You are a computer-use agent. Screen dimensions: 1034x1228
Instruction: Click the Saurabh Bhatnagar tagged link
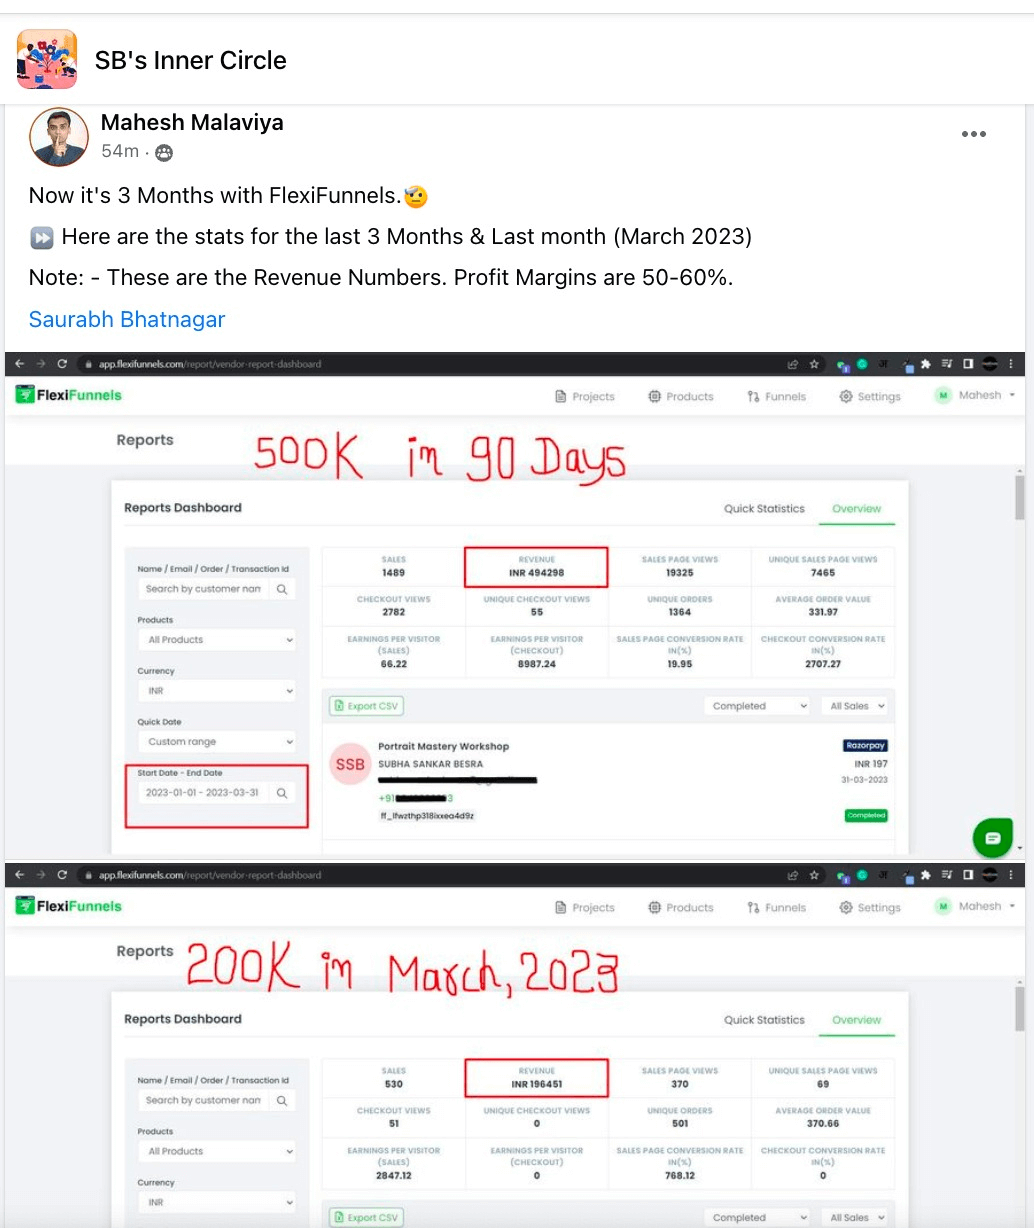pos(127,319)
